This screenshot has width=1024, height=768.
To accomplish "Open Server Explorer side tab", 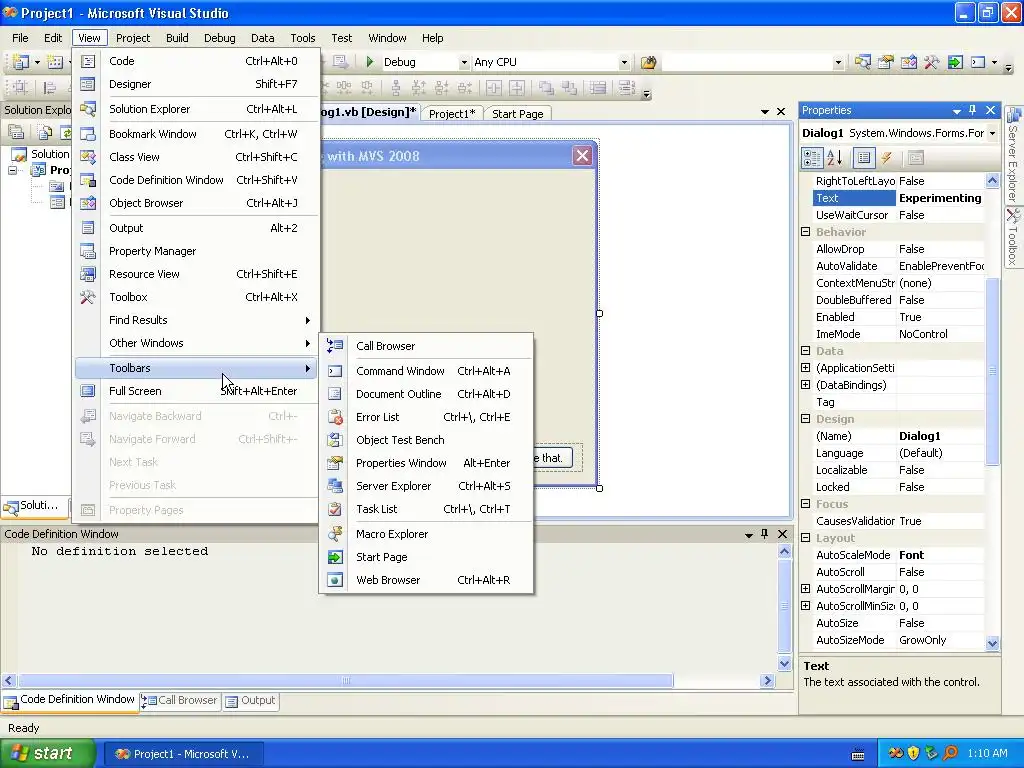I will pos(1013,155).
